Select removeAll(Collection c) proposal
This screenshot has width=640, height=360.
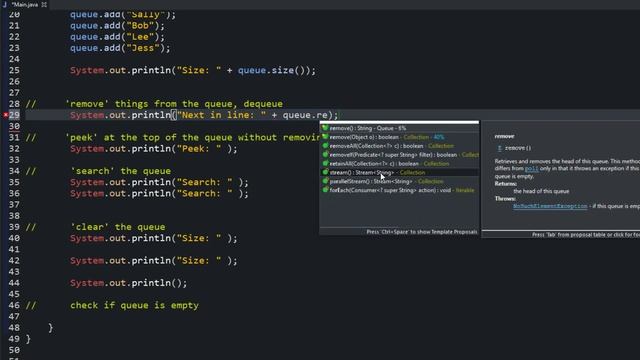(399, 146)
